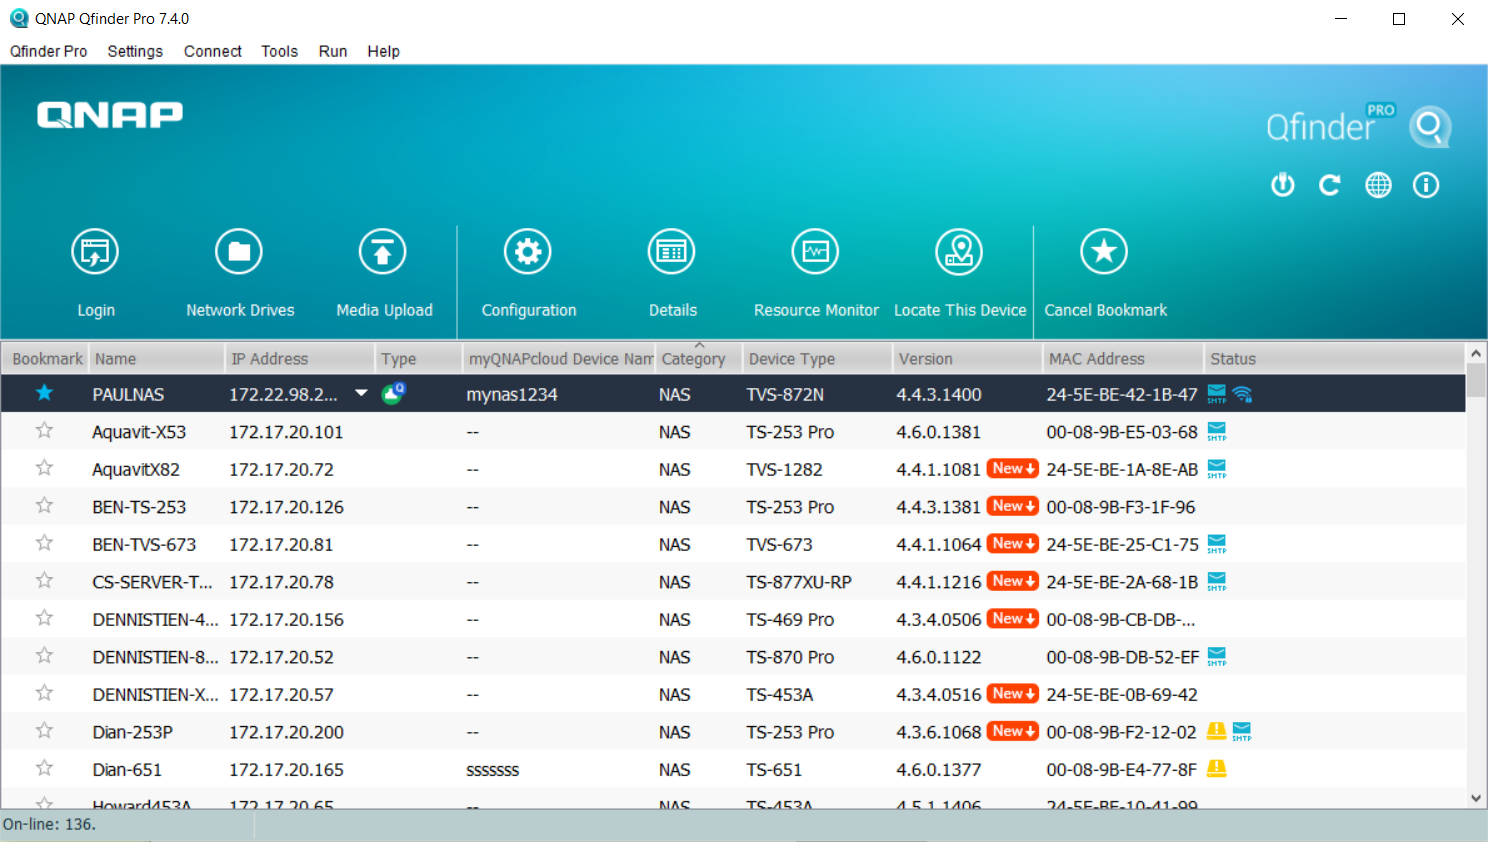Click the New update badge for BEN-TS-253
The height and width of the screenshot is (842, 1488).
click(x=1013, y=506)
